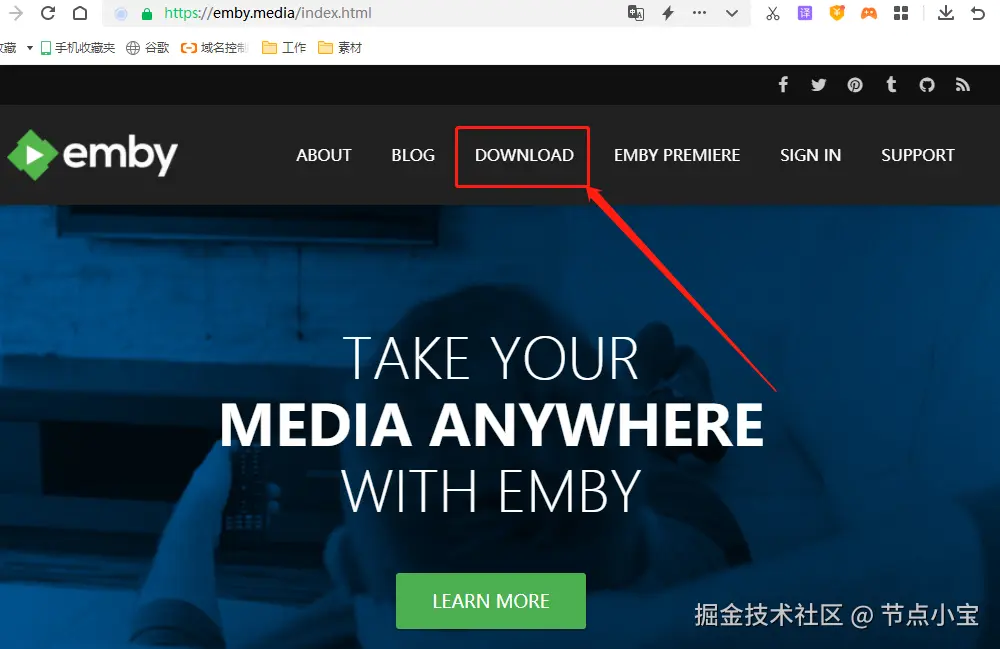Image resolution: width=1000 pixels, height=649 pixels.
Task: Go to browser home page icon
Action: (80, 13)
